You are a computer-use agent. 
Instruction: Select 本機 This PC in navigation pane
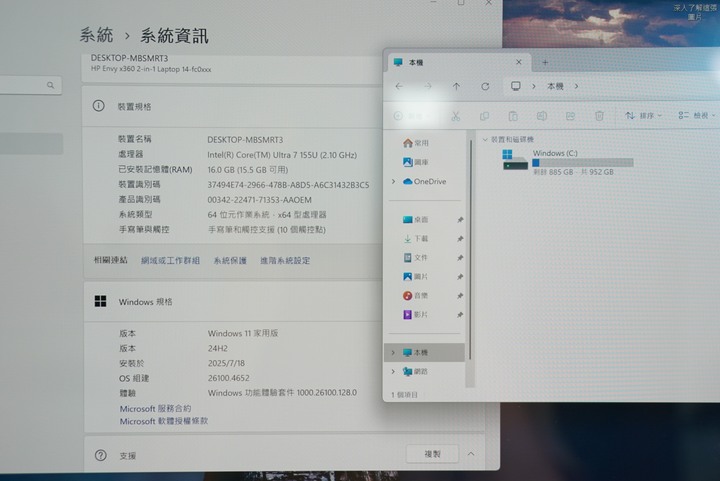425,352
